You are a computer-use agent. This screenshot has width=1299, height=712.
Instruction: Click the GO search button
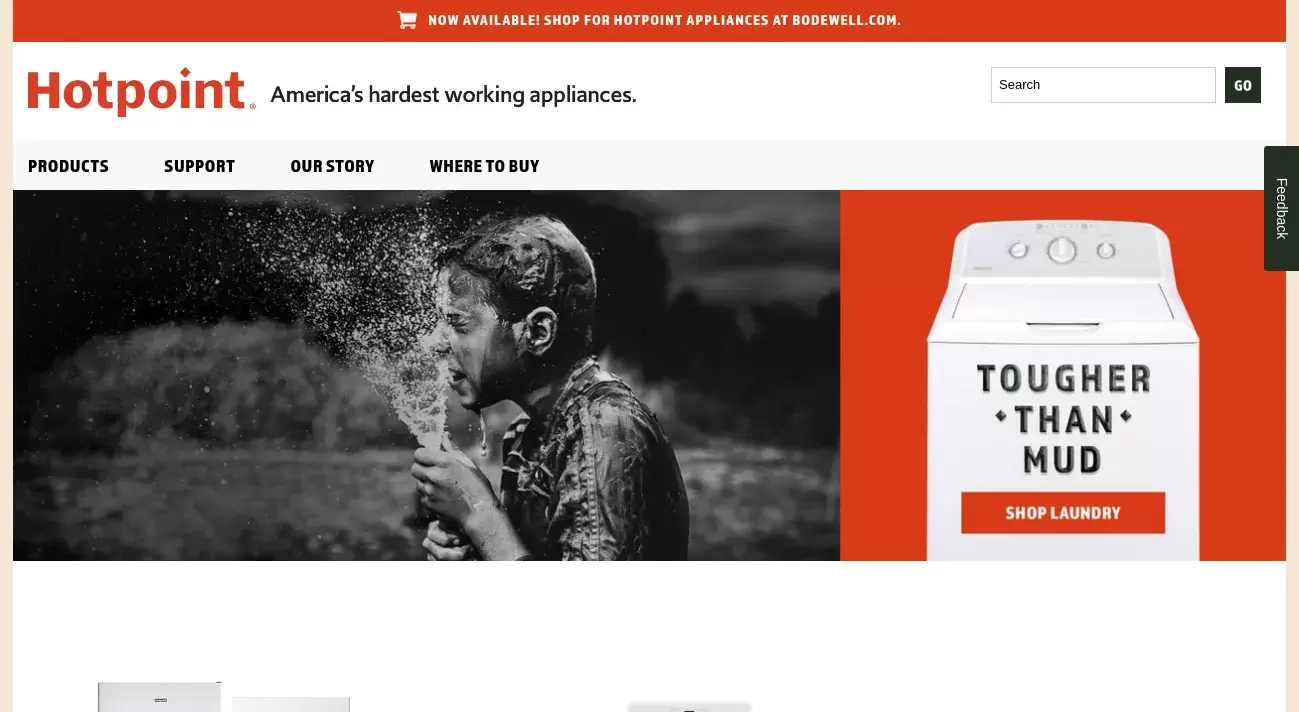coord(1243,85)
